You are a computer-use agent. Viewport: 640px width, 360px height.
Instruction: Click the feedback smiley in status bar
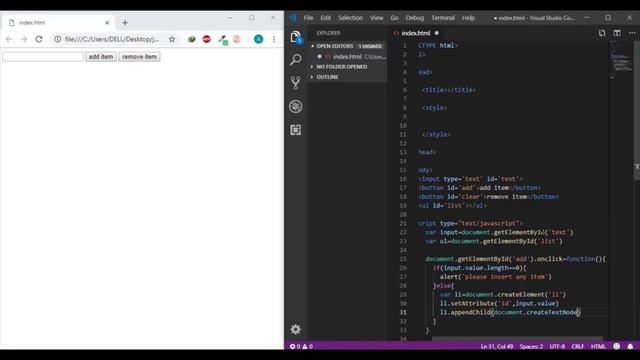pyautogui.click(x=616, y=346)
